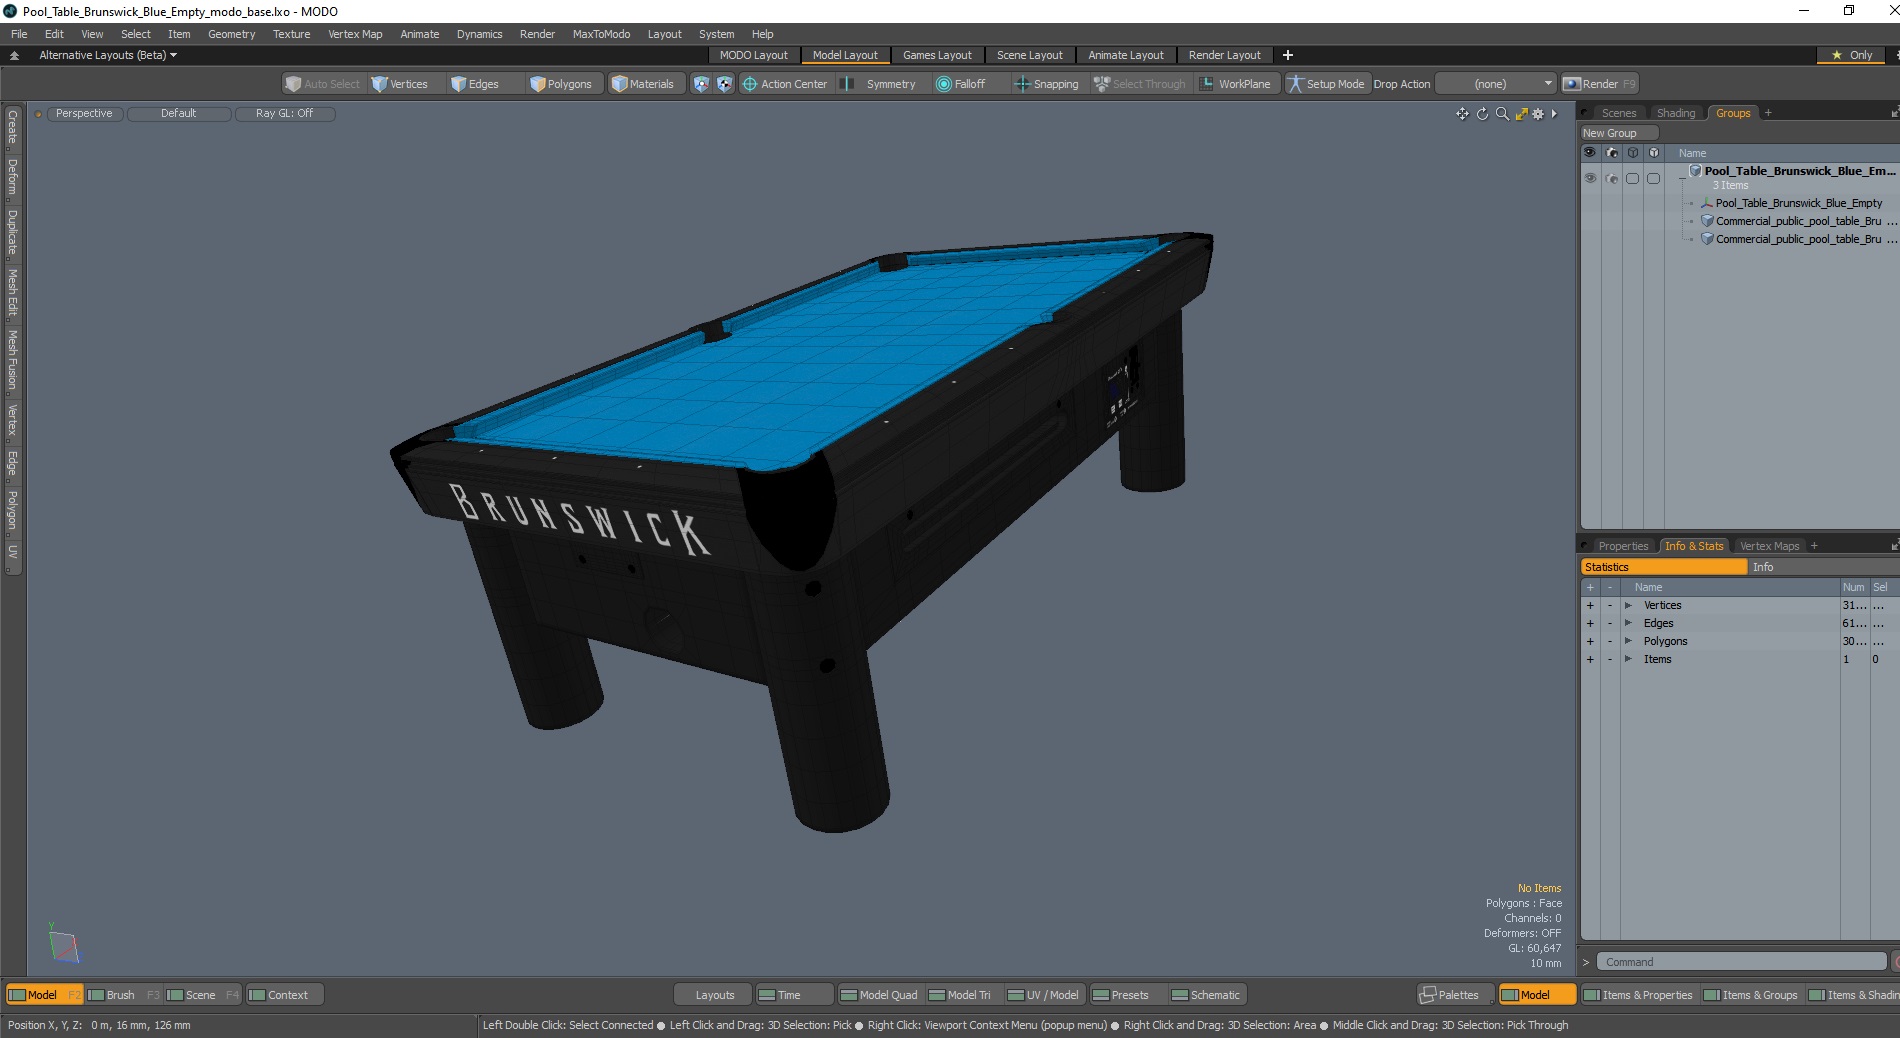Open the Perspective view type dropdown

[84, 113]
